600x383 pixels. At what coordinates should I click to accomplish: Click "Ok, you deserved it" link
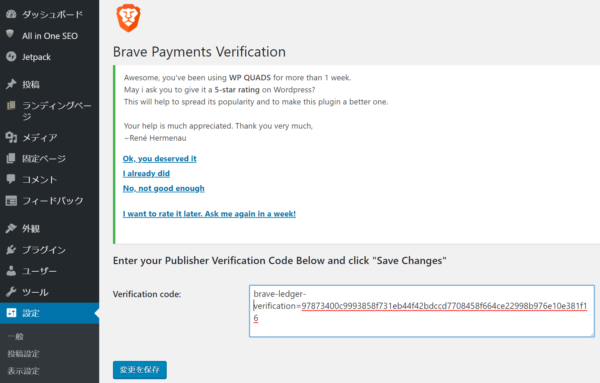160,158
